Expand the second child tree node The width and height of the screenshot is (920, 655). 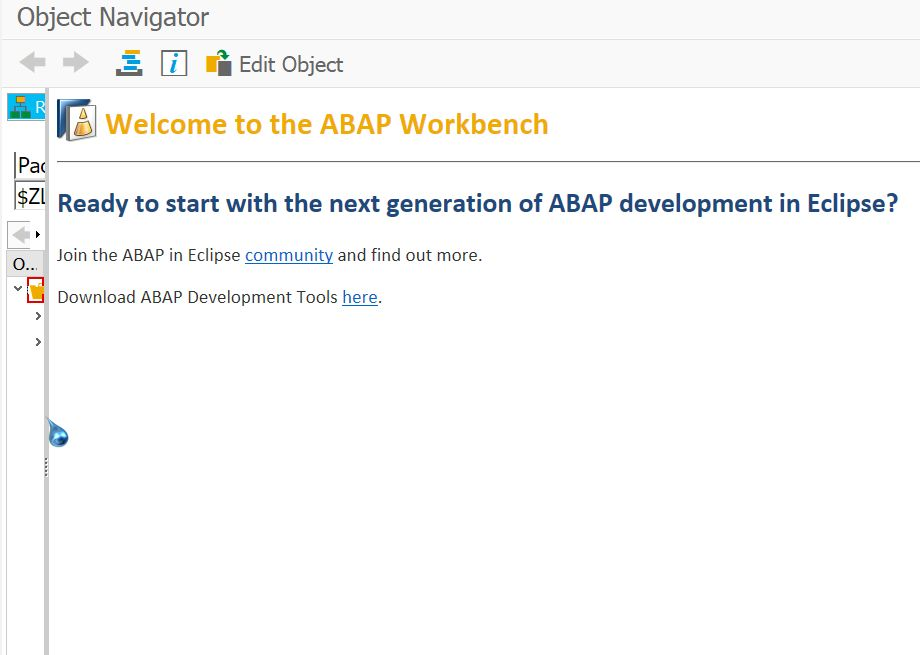[x=38, y=342]
